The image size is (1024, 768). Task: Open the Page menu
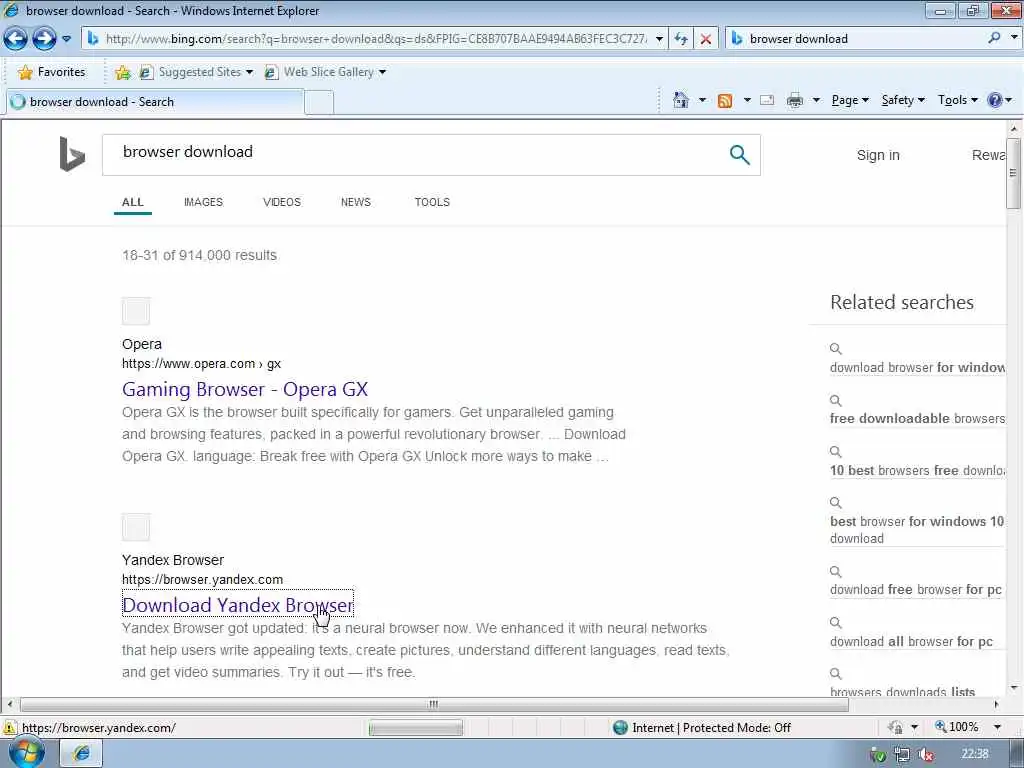tap(850, 100)
